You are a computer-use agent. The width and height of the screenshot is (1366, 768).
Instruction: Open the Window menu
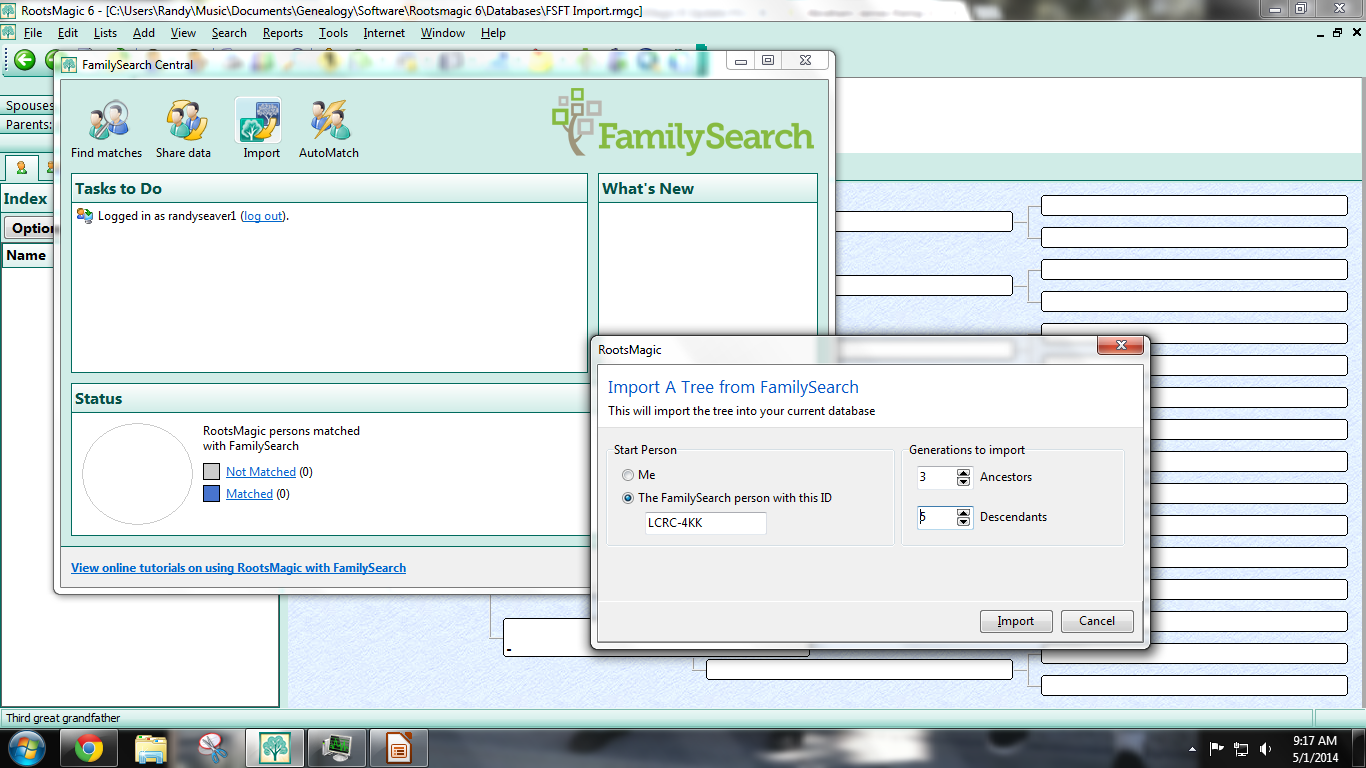click(443, 33)
